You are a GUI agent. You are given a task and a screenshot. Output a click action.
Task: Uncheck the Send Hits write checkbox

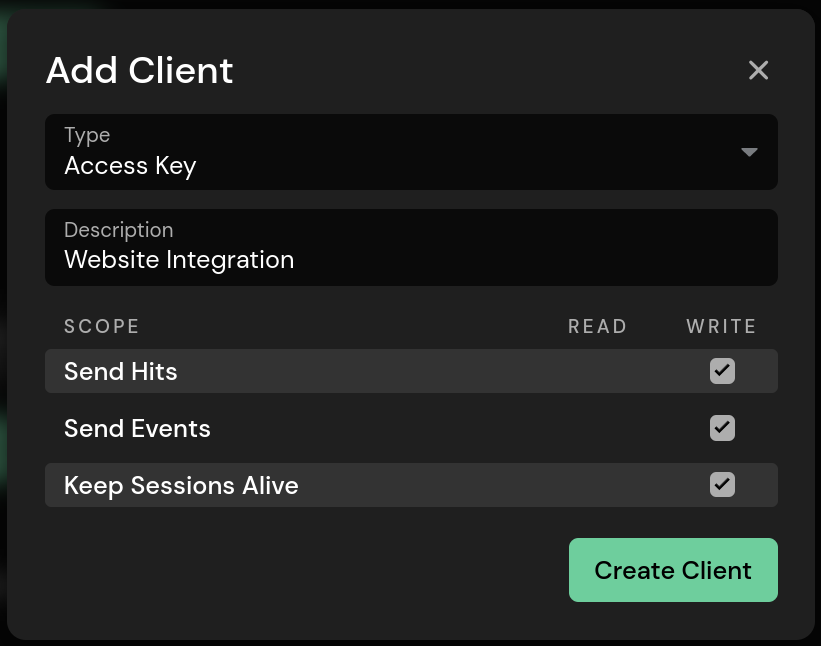(x=722, y=371)
